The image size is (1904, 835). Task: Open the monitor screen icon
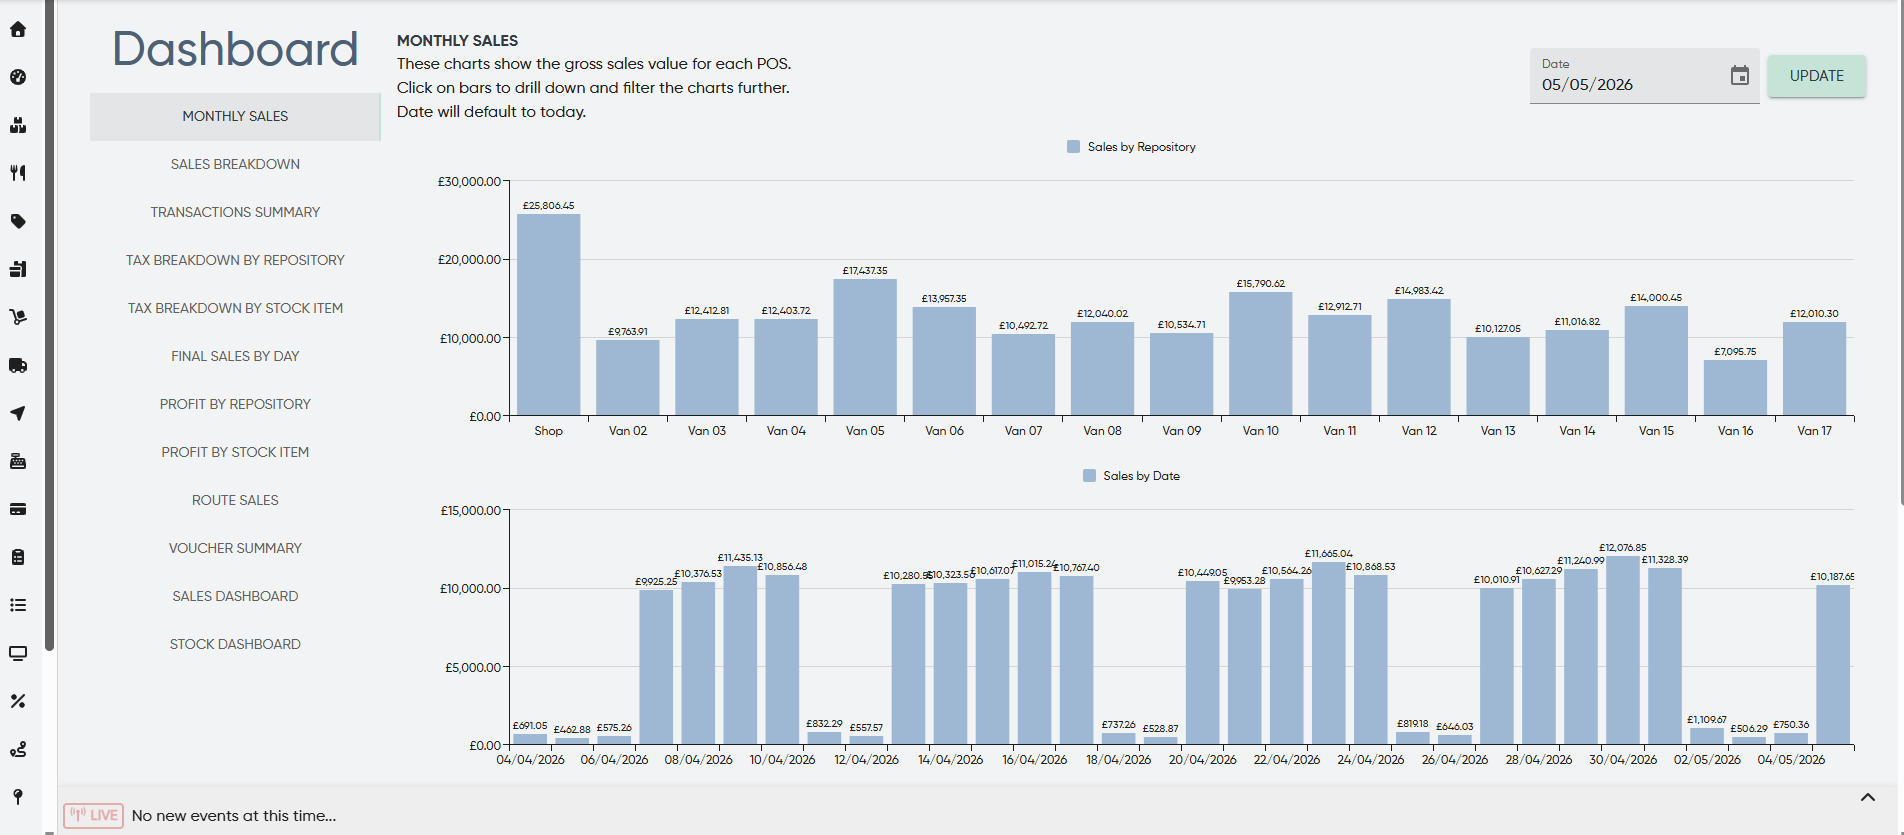tap(18, 653)
